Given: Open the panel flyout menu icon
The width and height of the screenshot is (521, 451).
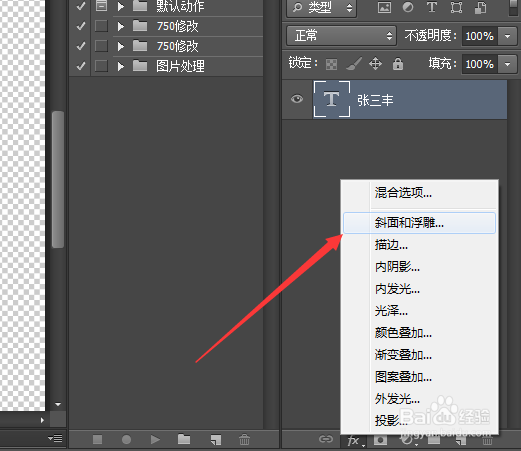Looking at the screenshot, I should [x=55, y=438].
